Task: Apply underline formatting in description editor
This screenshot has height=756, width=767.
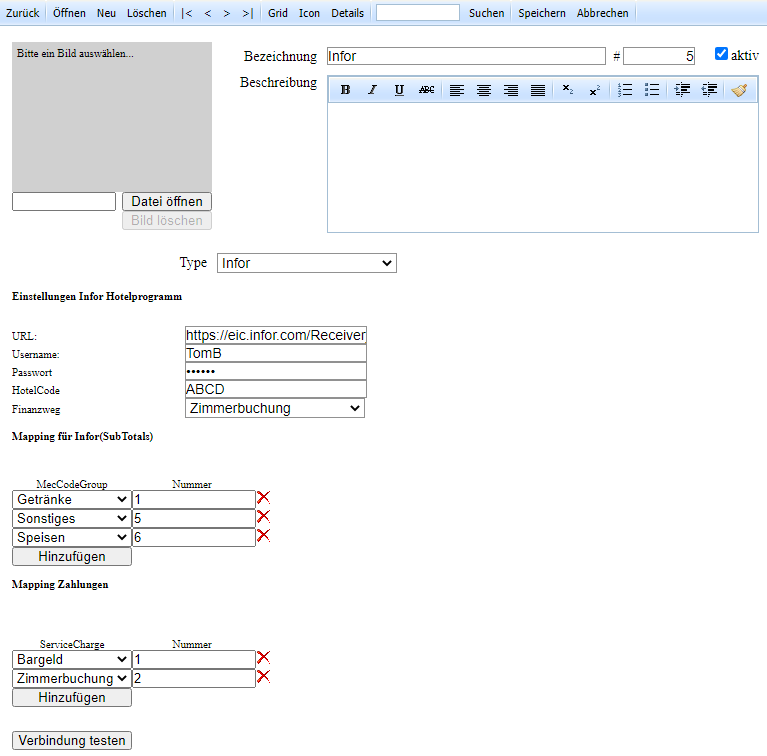Action: click(399, 90)
